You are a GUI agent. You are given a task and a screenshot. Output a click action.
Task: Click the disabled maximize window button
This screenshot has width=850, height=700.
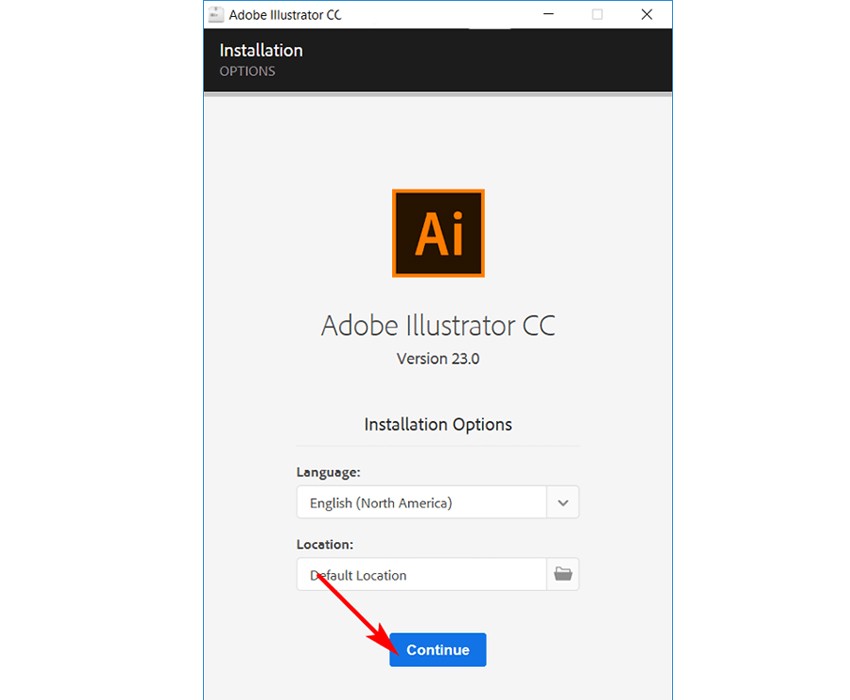click(598, 15)
